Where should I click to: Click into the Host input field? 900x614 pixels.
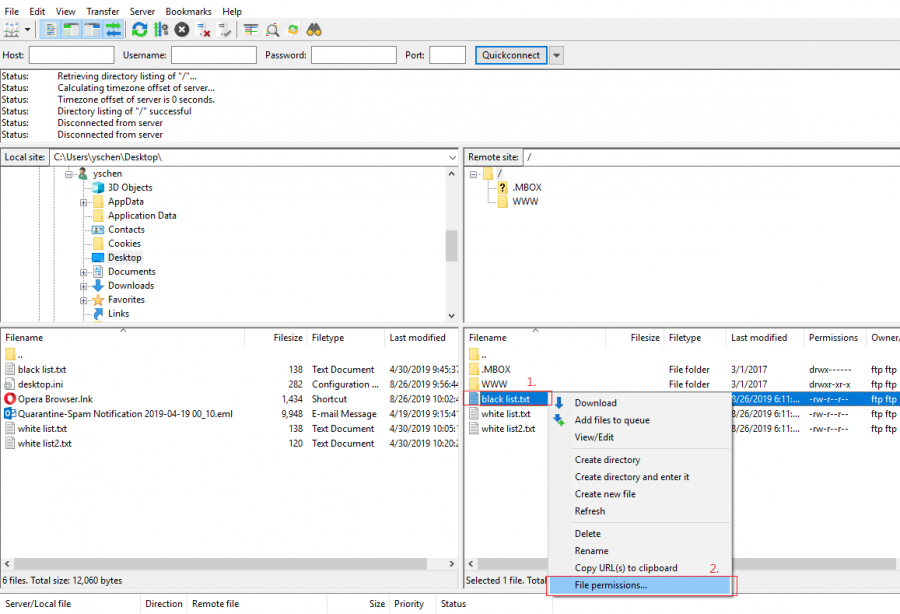click(71, 55)
